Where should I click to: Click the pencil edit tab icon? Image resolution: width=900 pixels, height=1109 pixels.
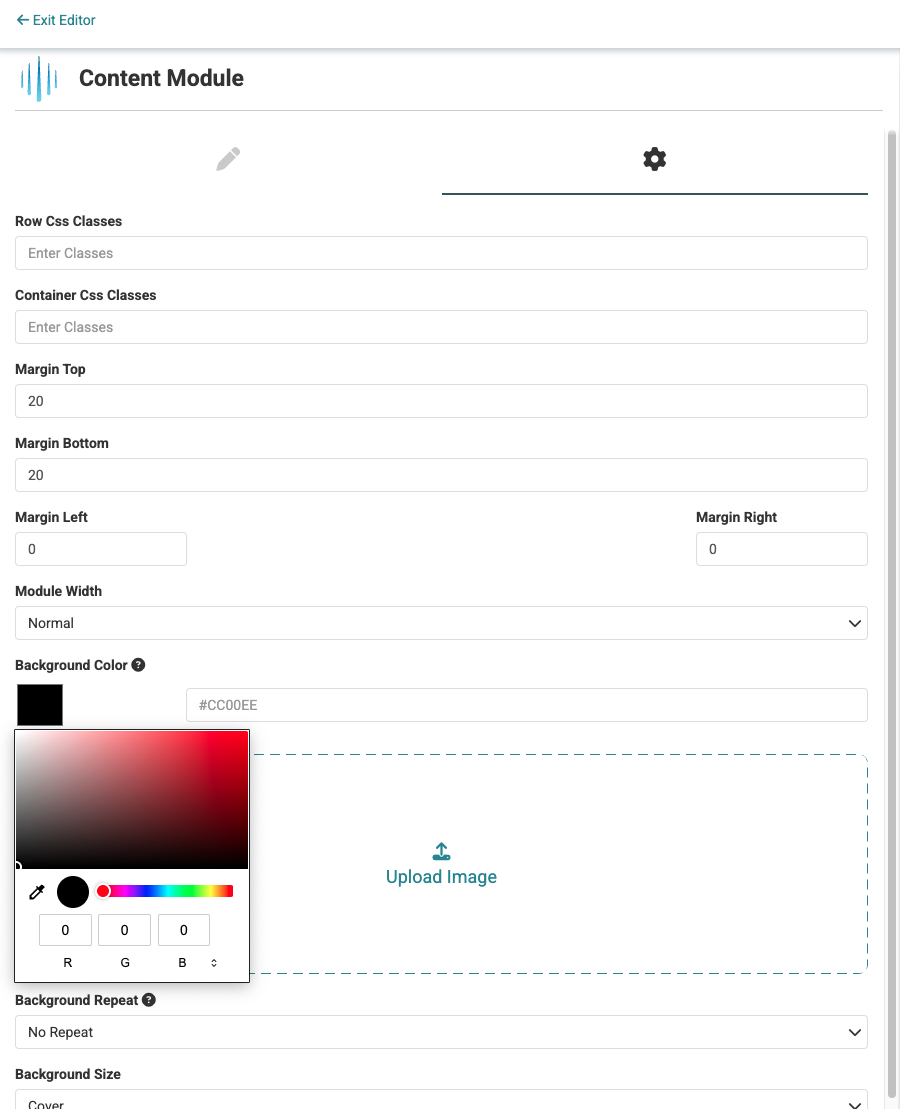(228, 159)
